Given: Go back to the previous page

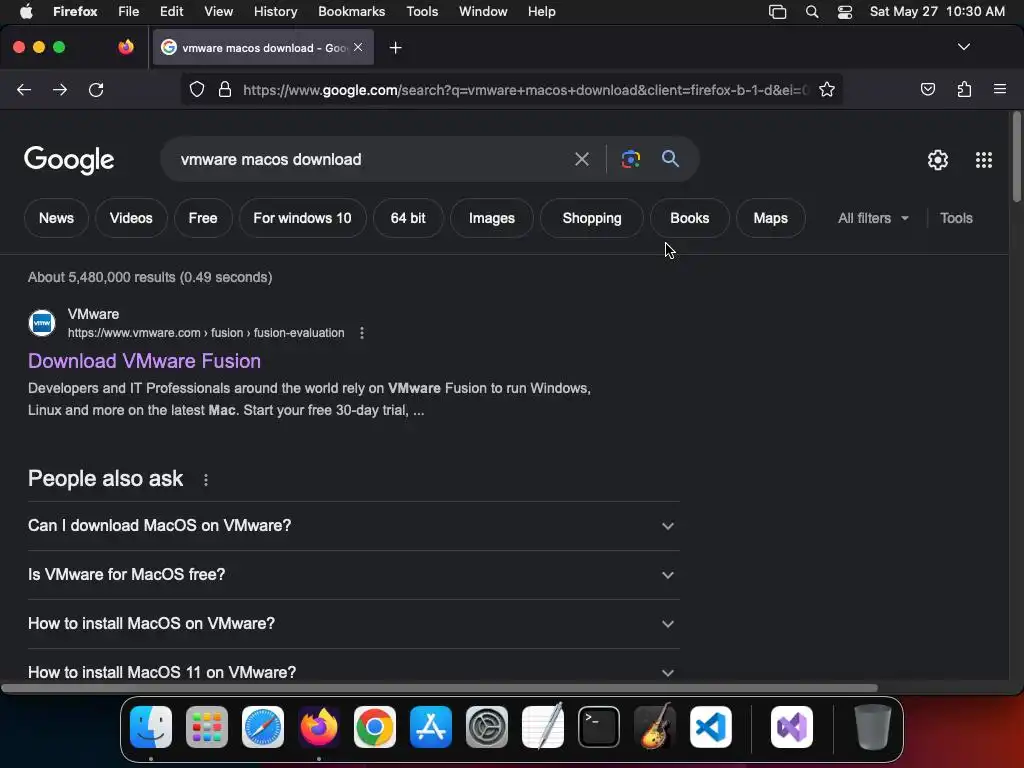Looking at the screenshot, I should pos(24,89).
